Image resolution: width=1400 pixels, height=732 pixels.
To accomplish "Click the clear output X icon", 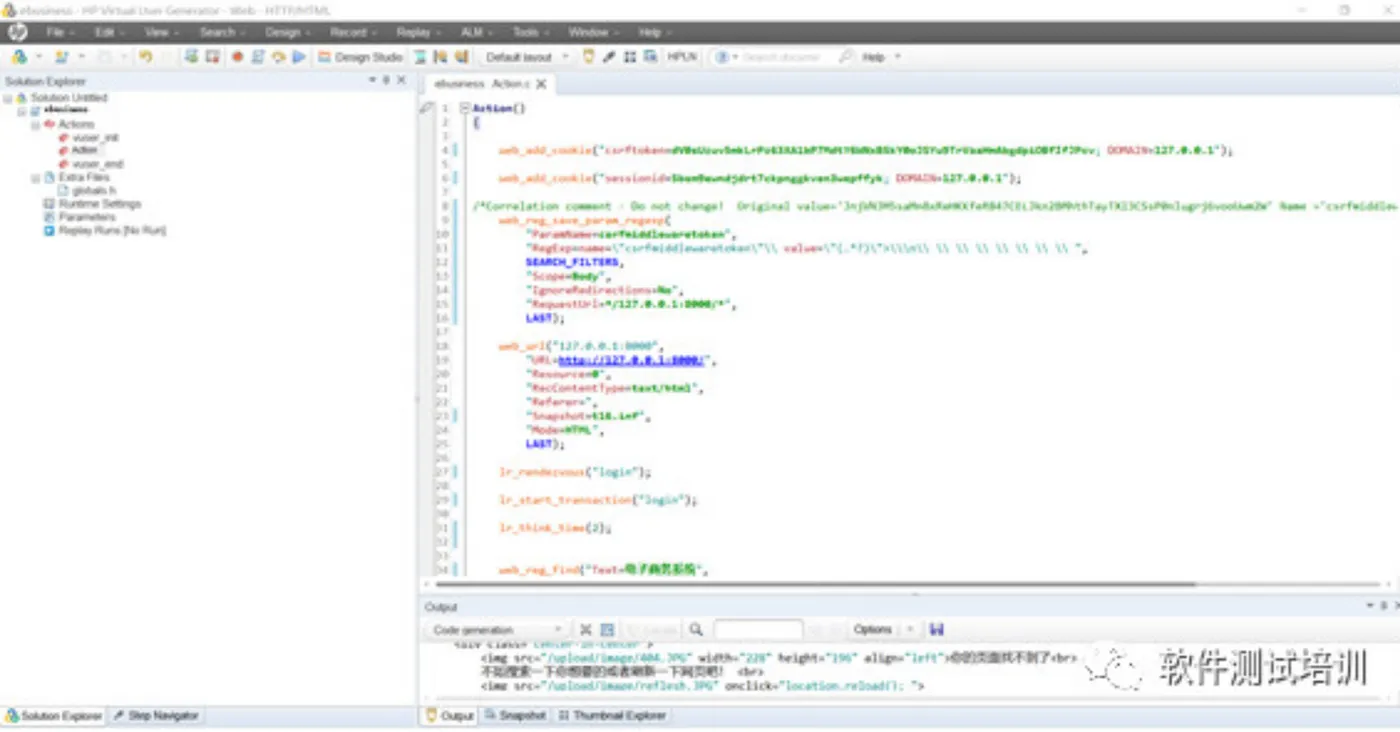I will pyautogui.click(x=586, y=630).
